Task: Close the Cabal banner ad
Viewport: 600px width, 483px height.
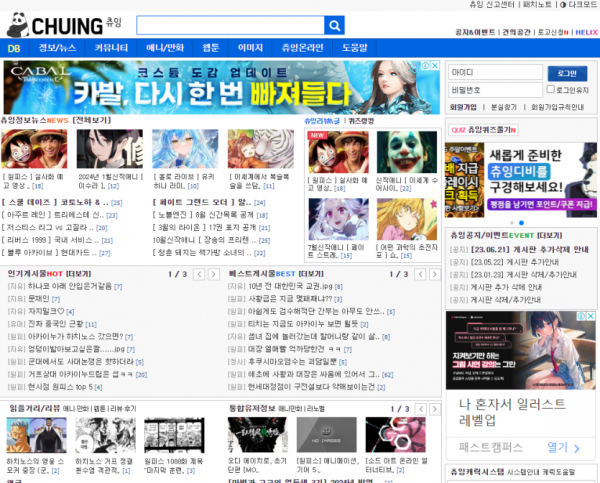Action: (x=435, y=66)
